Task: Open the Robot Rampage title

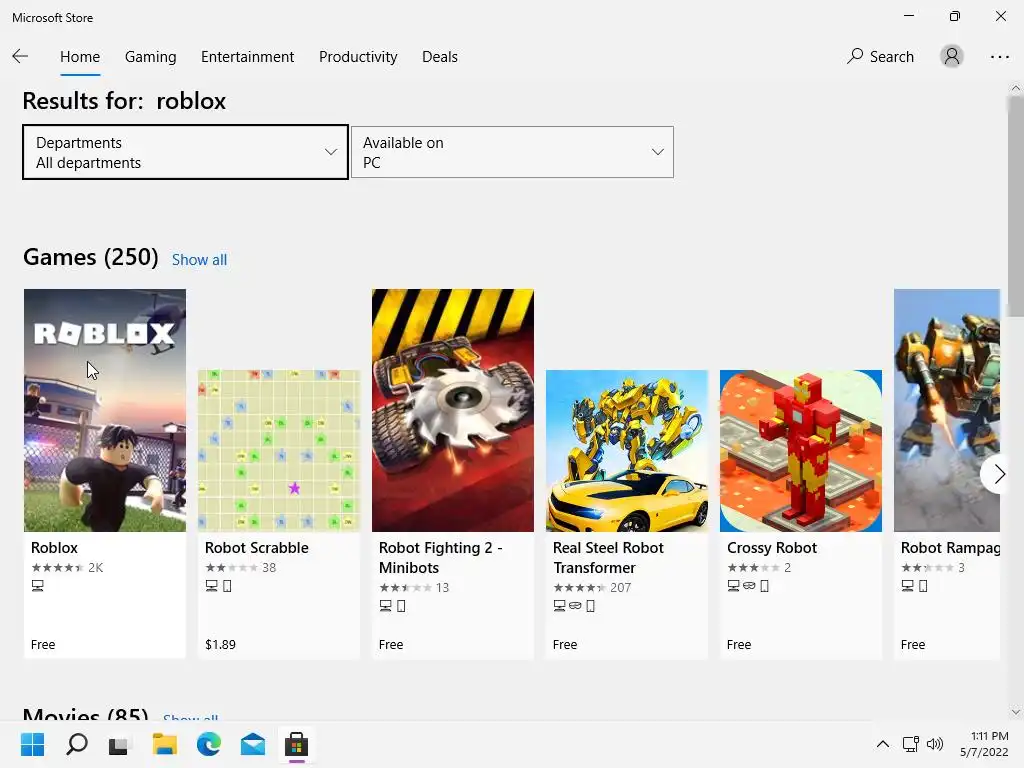Action: pos(950,548)
